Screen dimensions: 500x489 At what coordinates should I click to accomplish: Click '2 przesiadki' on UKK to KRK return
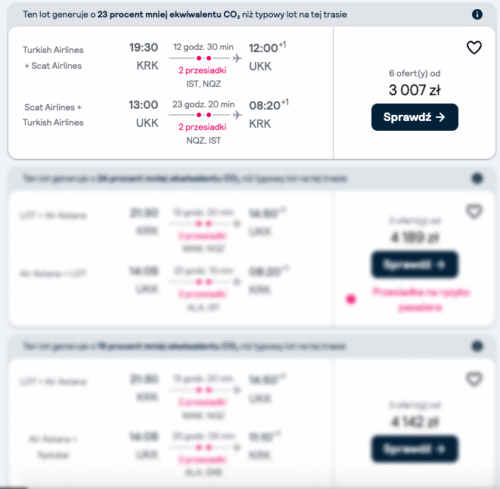[x=202, y=127]
